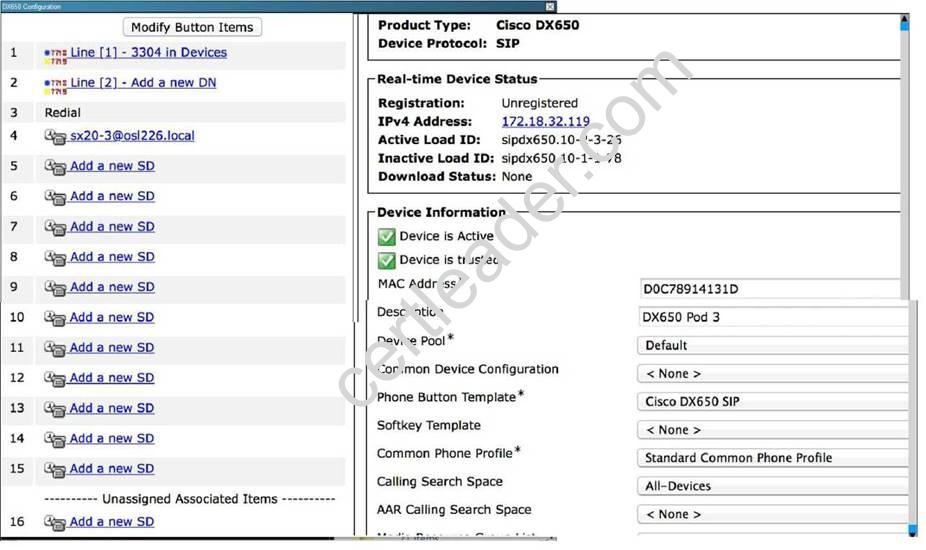Click the green Device is trusted checkmark

pos(386,261)
